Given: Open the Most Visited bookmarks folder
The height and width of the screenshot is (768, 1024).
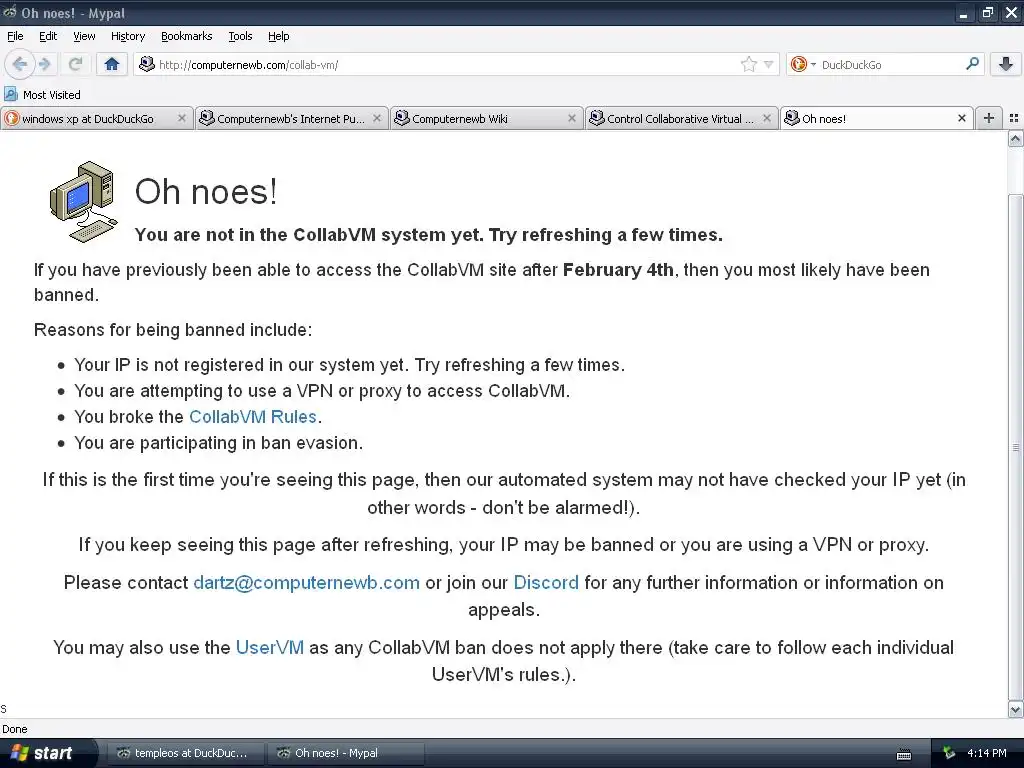Looking at the screenshot, I should pos(43,95).
